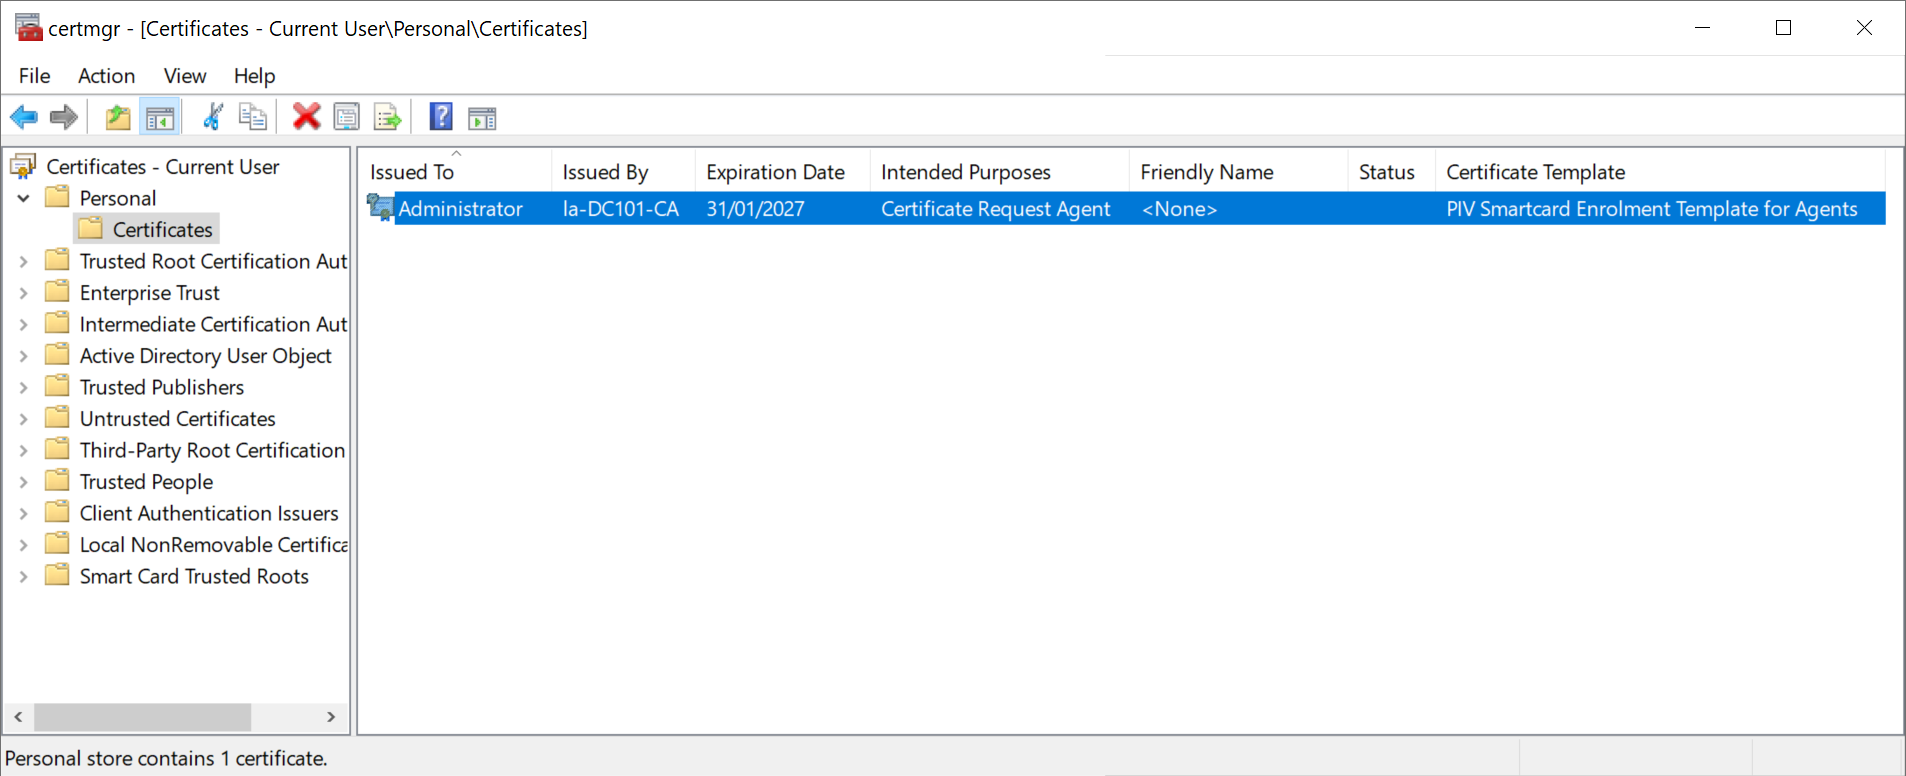
Task: Click the Copy toolbar icon
Action: (x=253, y=118)
